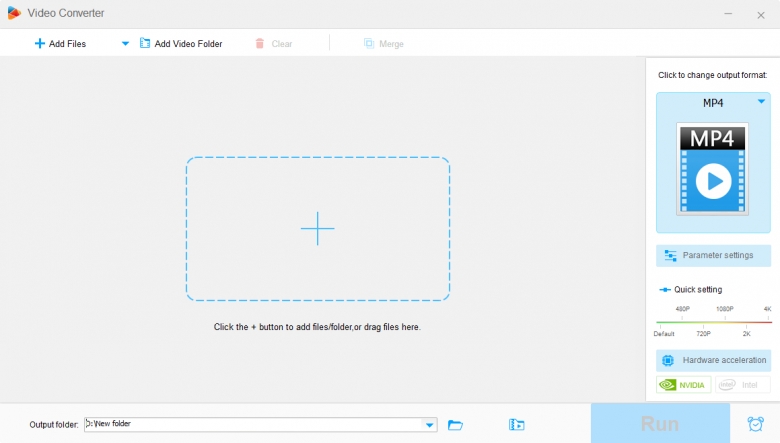Image resolution: width=780 pixels, height=443 pixels.
Task: Click the Video Converter app logo
Action: tap(13, 13)
